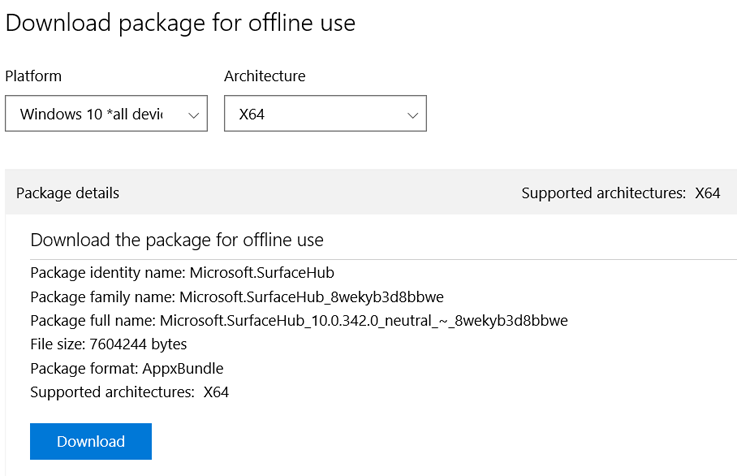
Task: Click the Package identity name line
Action: coord(182,272)
